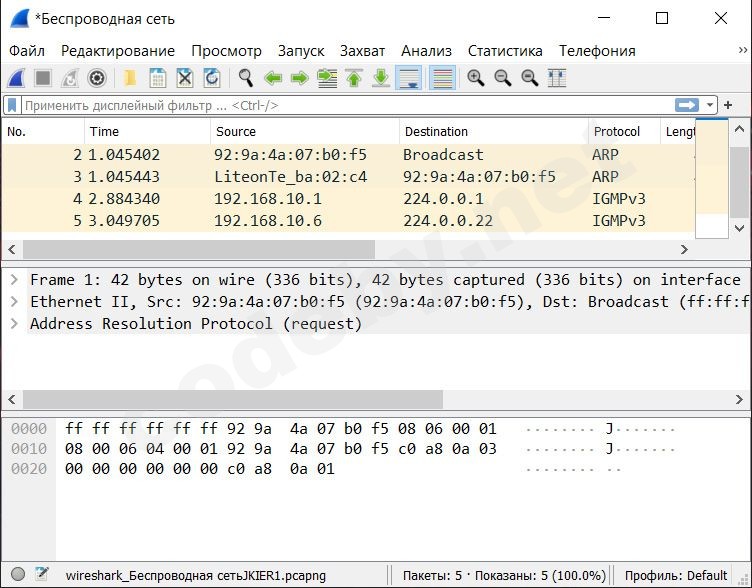Edit capture file properties pencil icon
This screenshot has height=588, width=752.
42,574
